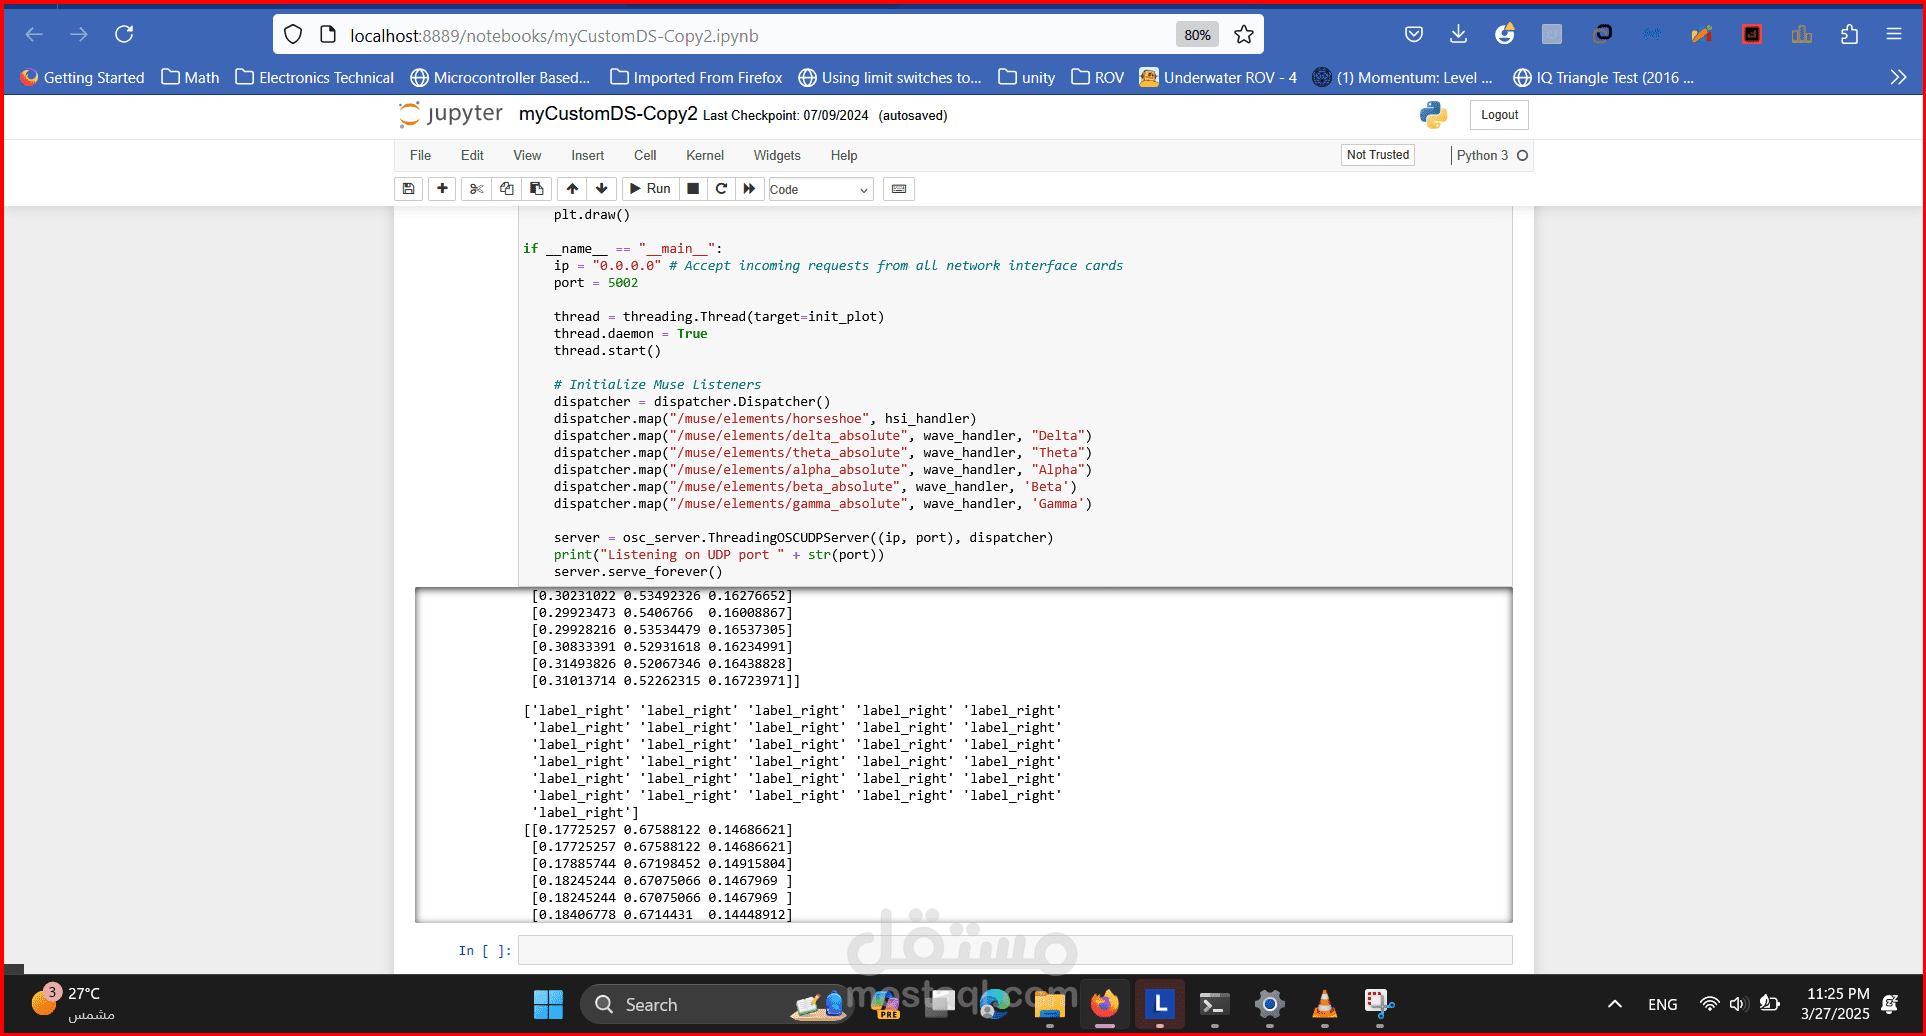
Task: Open the IQ Triangle Test bookmark
Action: [x=1604, y=78]
